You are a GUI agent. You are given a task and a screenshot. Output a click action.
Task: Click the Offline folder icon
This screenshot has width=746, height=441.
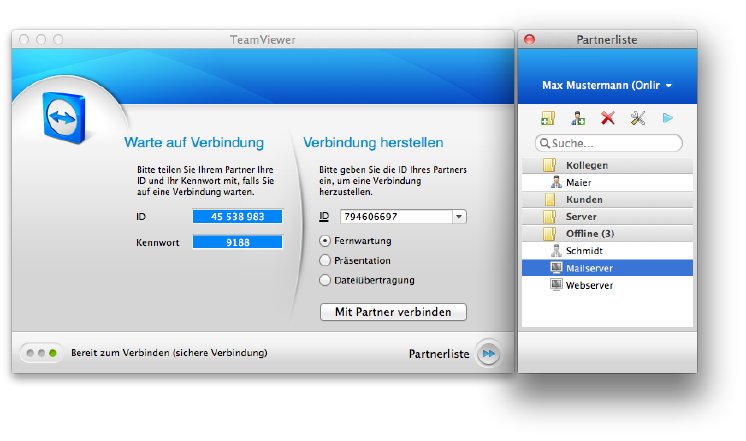(550, 234)
